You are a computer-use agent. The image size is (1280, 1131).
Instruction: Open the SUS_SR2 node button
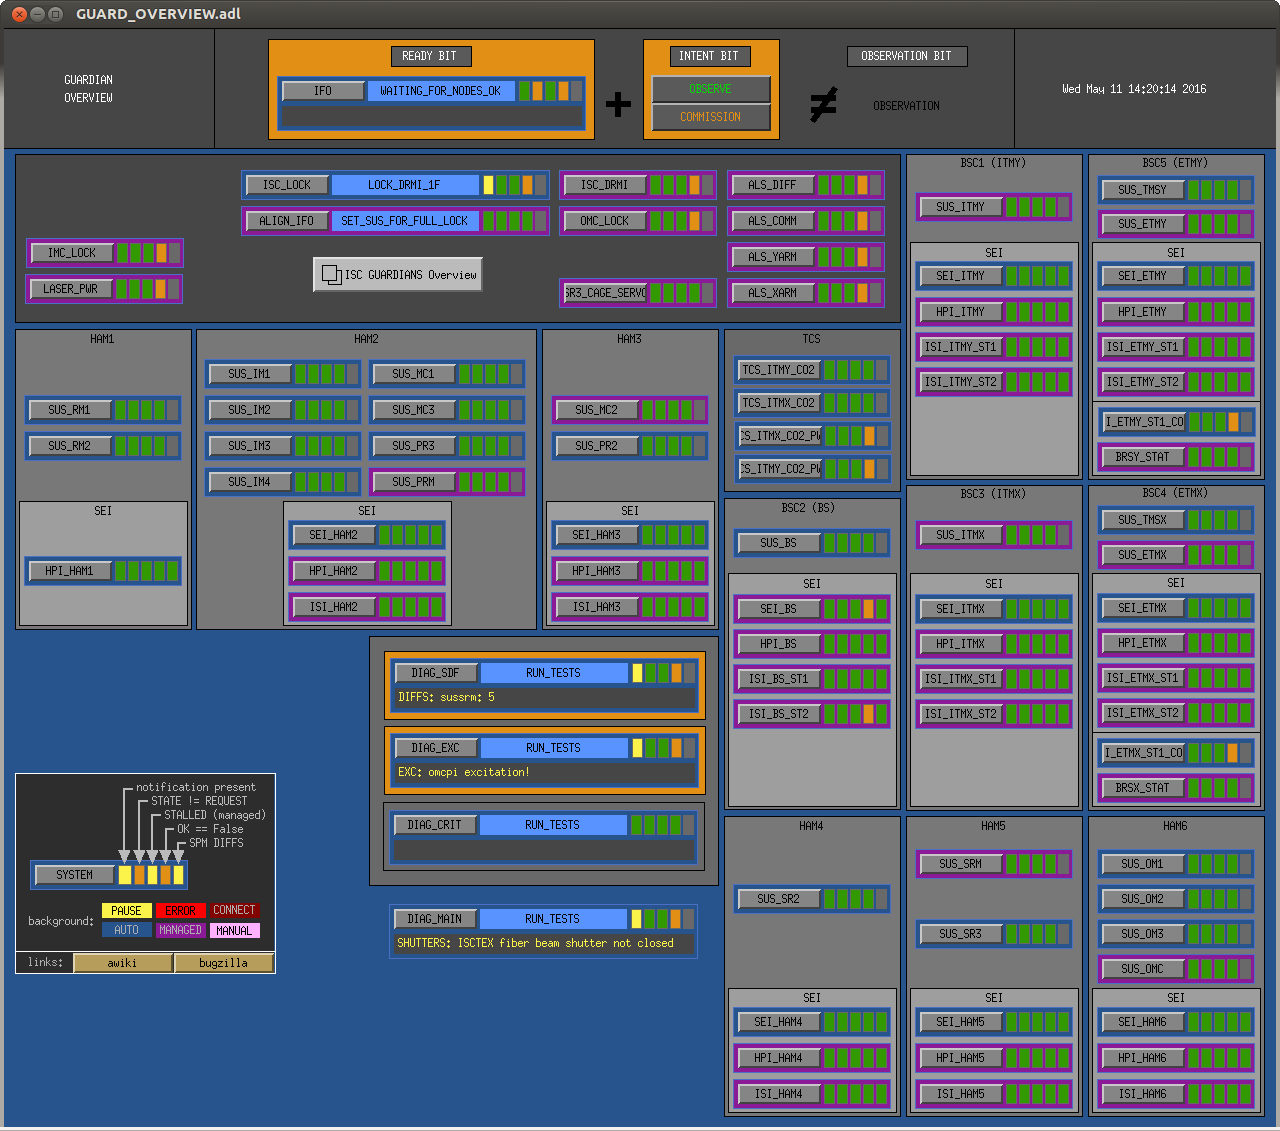779,899
